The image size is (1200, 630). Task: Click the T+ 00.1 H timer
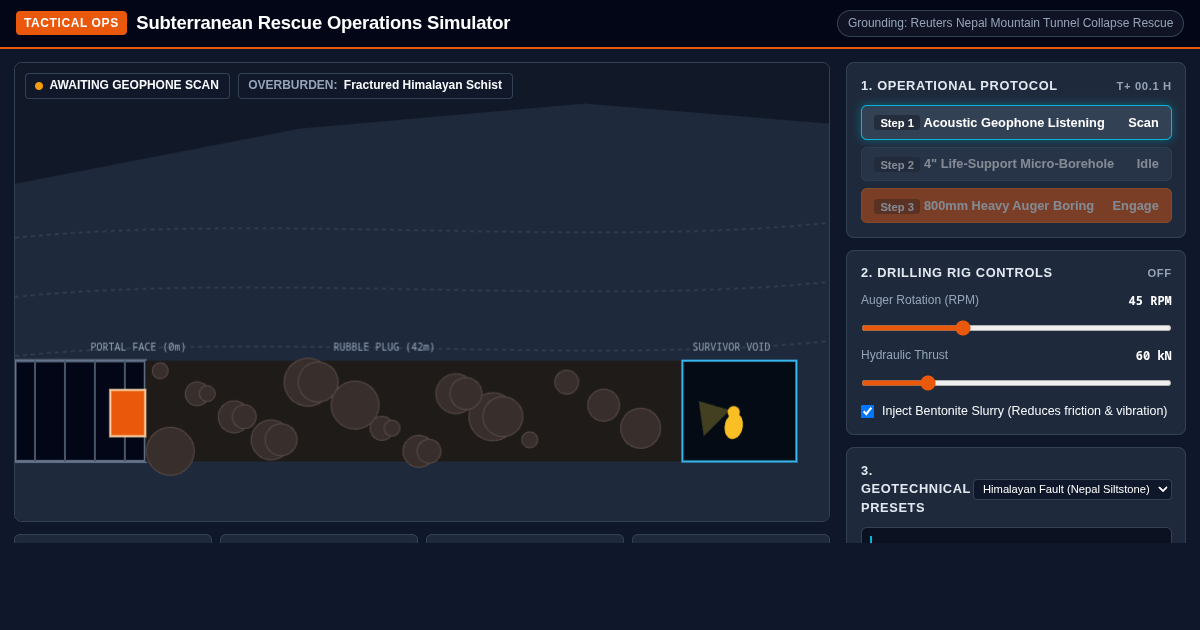click(x=1144, y=86)
